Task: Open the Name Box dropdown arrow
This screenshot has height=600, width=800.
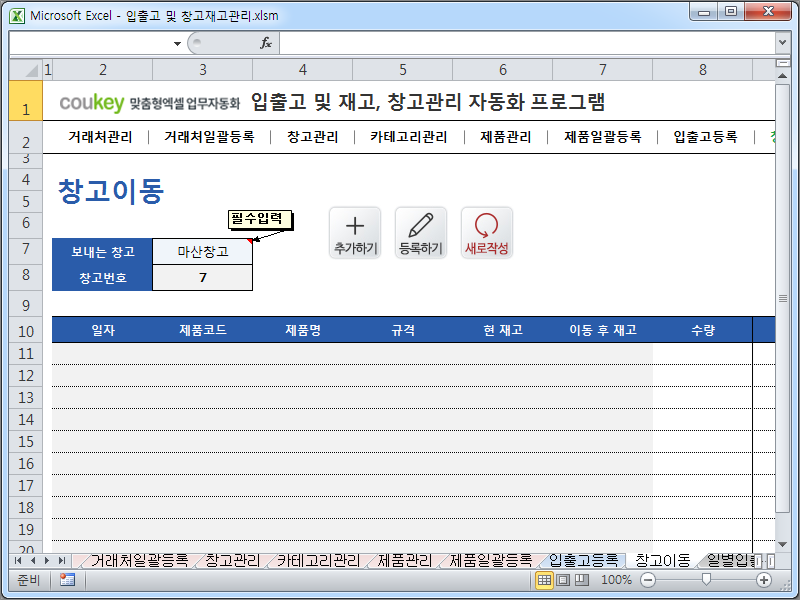Action: pos(177,43)
